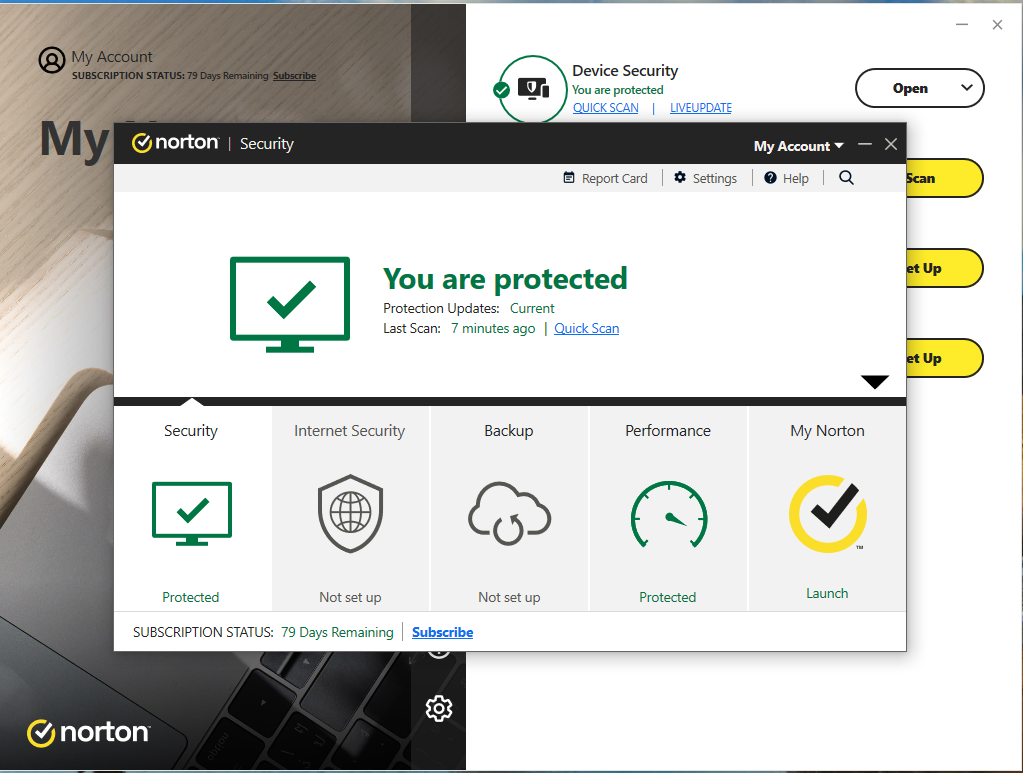Click 'My Account' text in background window
Screen dimensions: 1023x773
point(112,57)
